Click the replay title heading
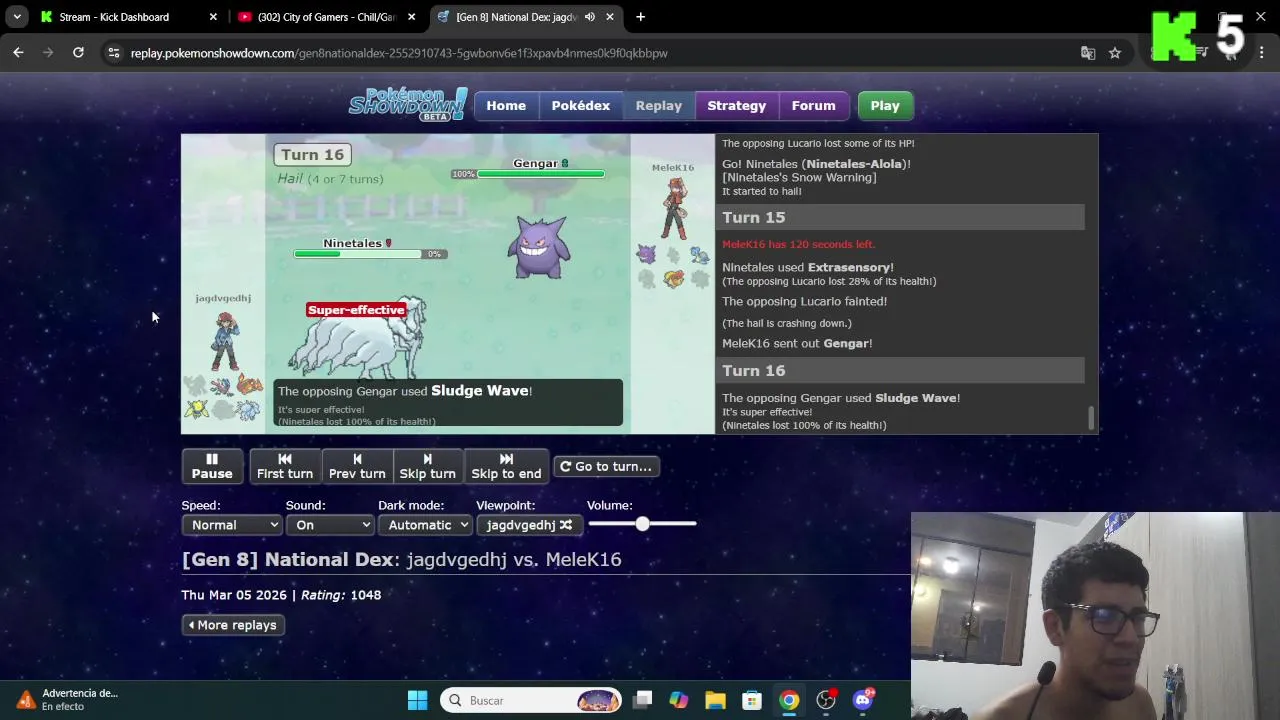Viewport: 1280px width, 720px height. point(402,559)
